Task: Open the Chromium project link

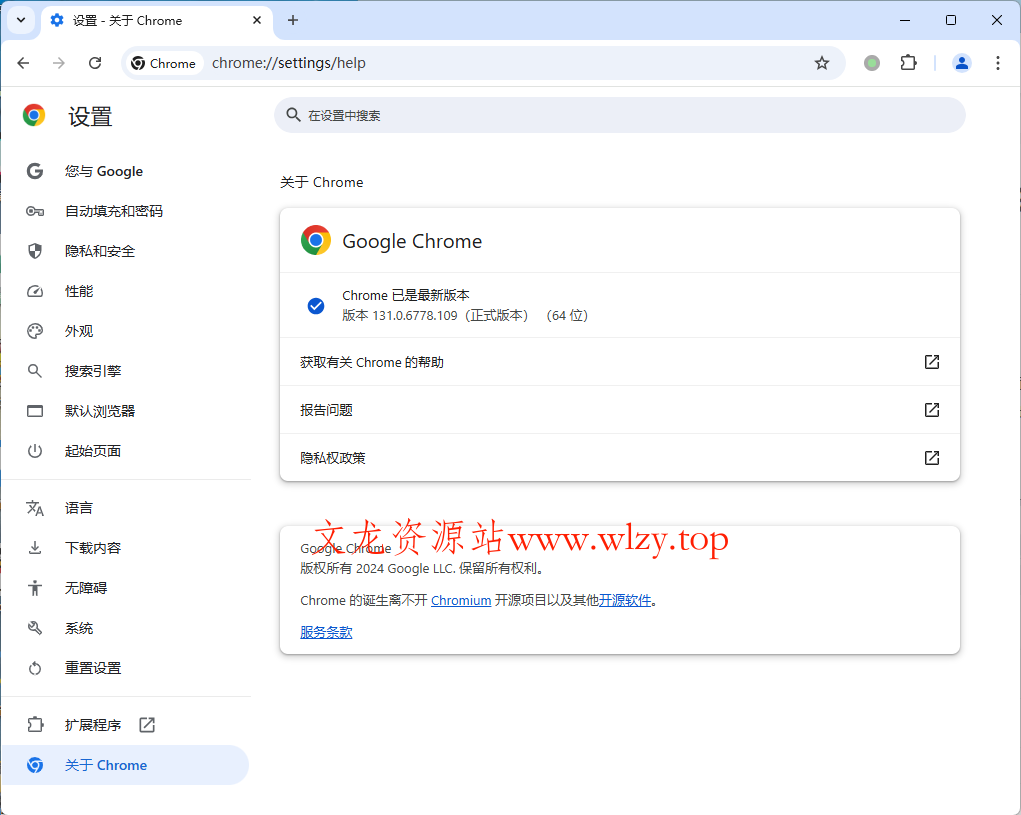Action: (x=461, y=600)
